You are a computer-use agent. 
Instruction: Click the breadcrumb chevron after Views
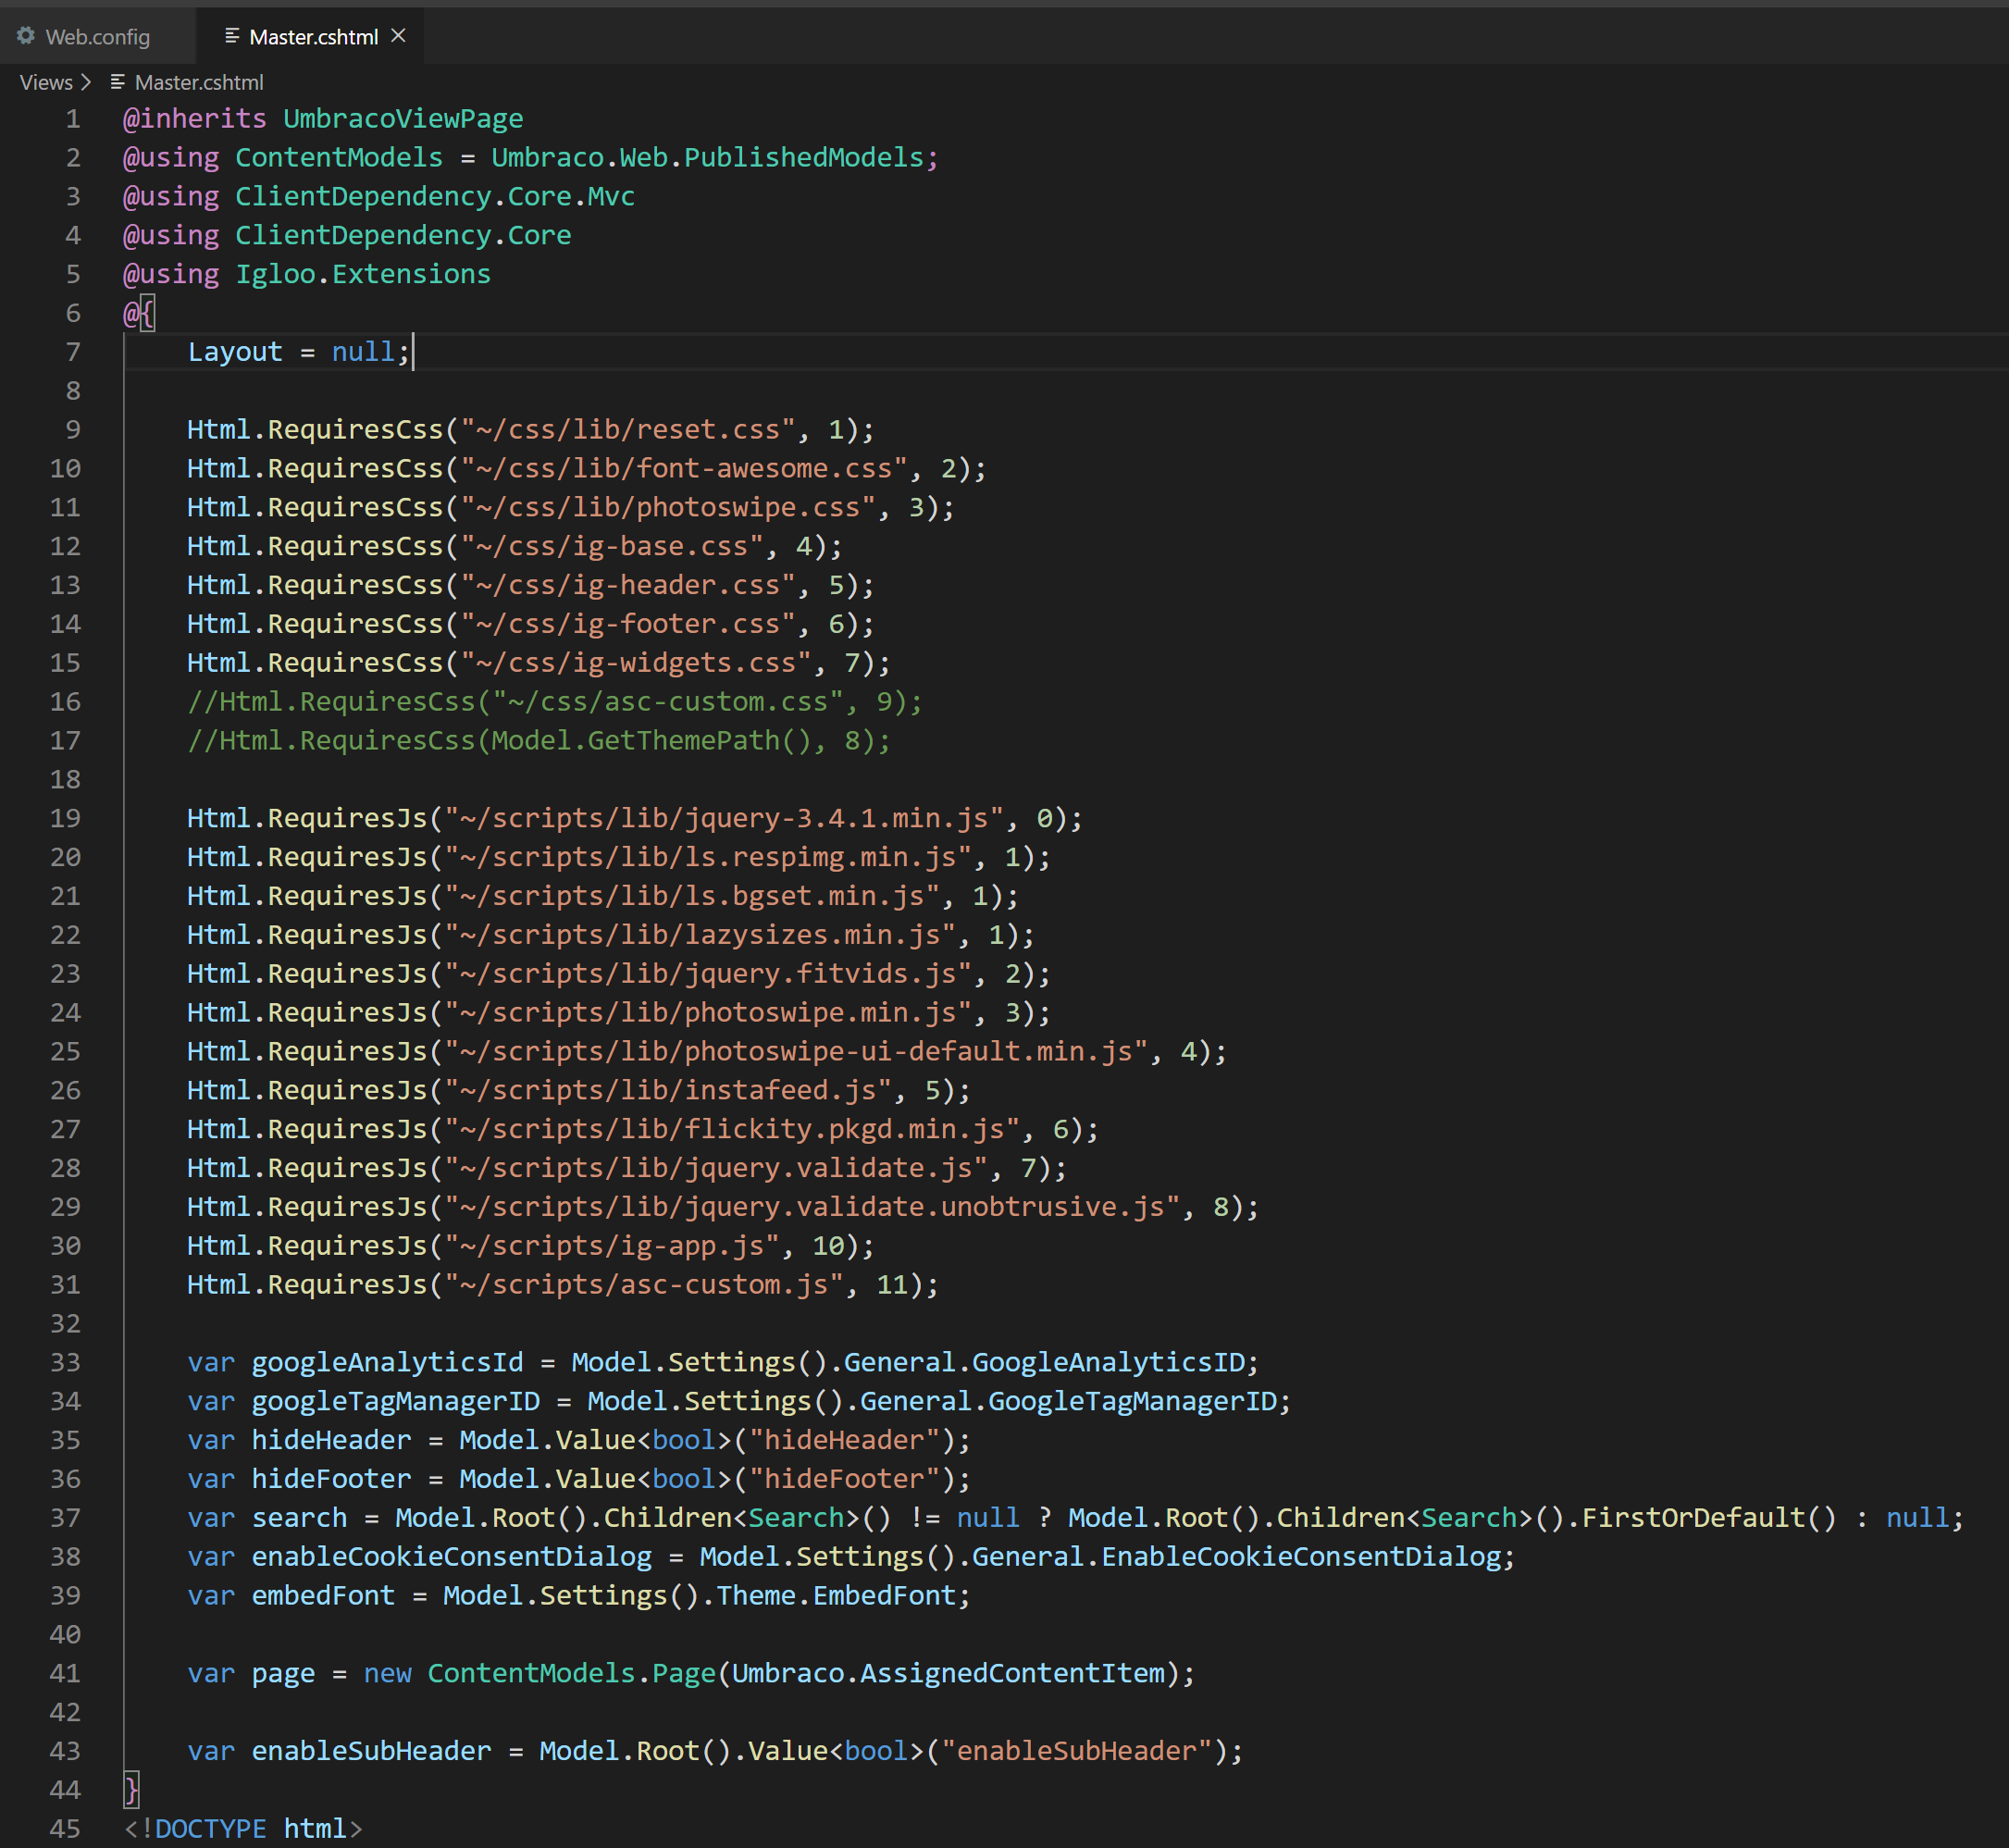tap(86, 82)
